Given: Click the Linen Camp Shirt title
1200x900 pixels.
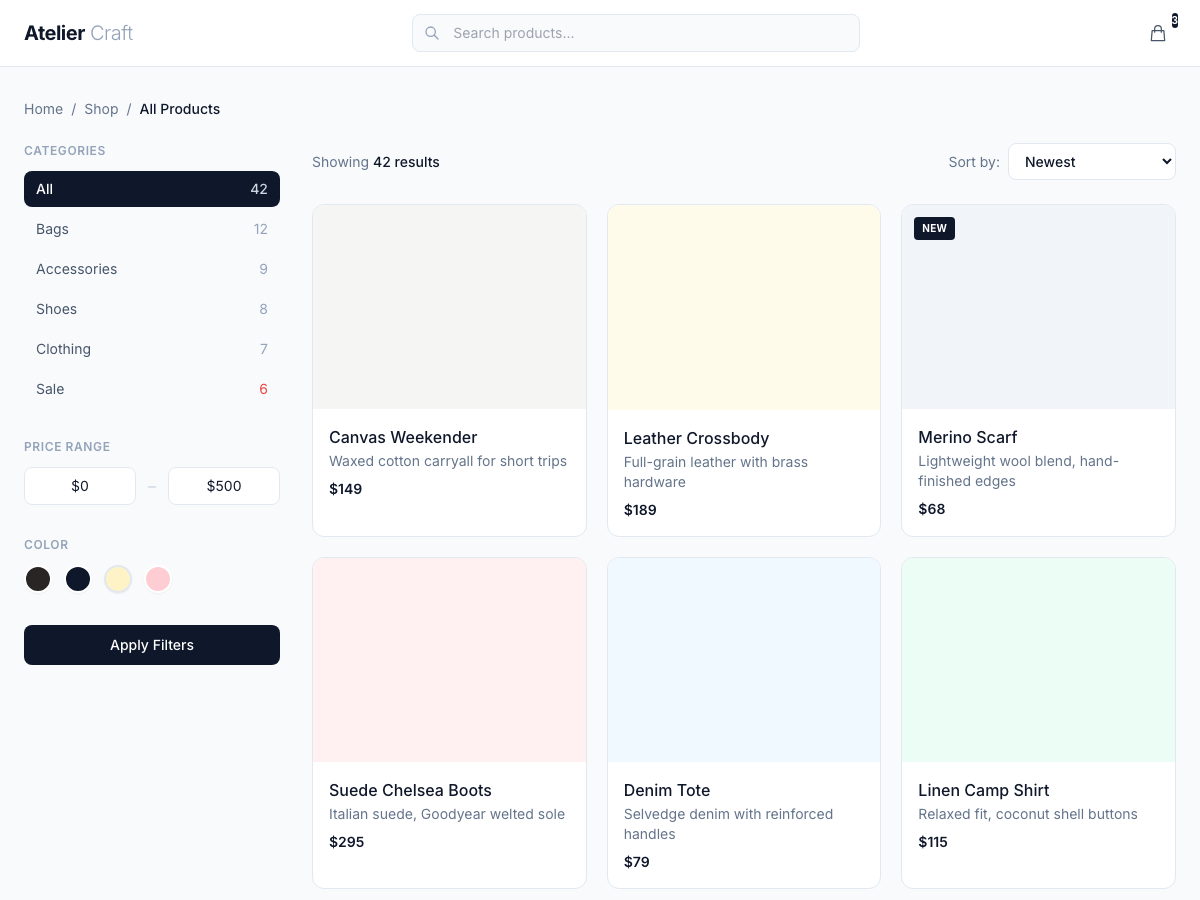Looking at the screenshot, I should pos(984,790).
